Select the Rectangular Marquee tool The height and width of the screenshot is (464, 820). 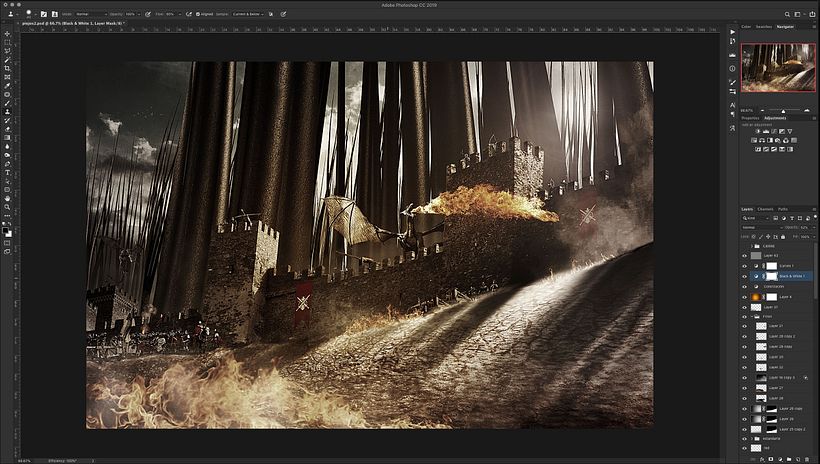coord(7,43)
